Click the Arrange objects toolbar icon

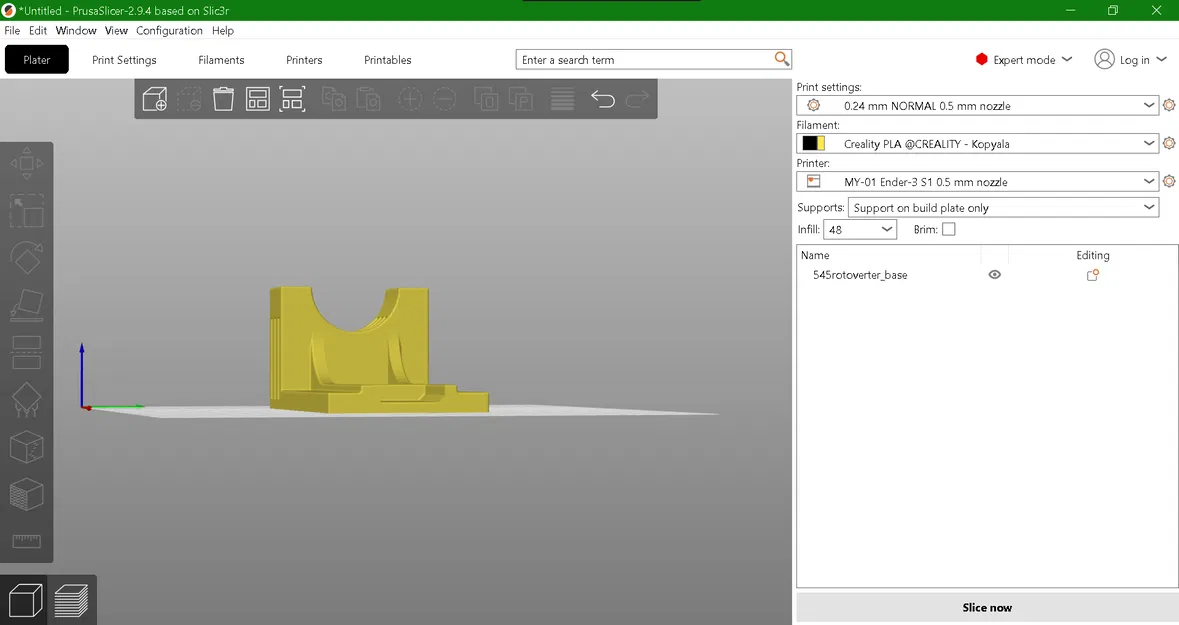[x=258, y=99]
